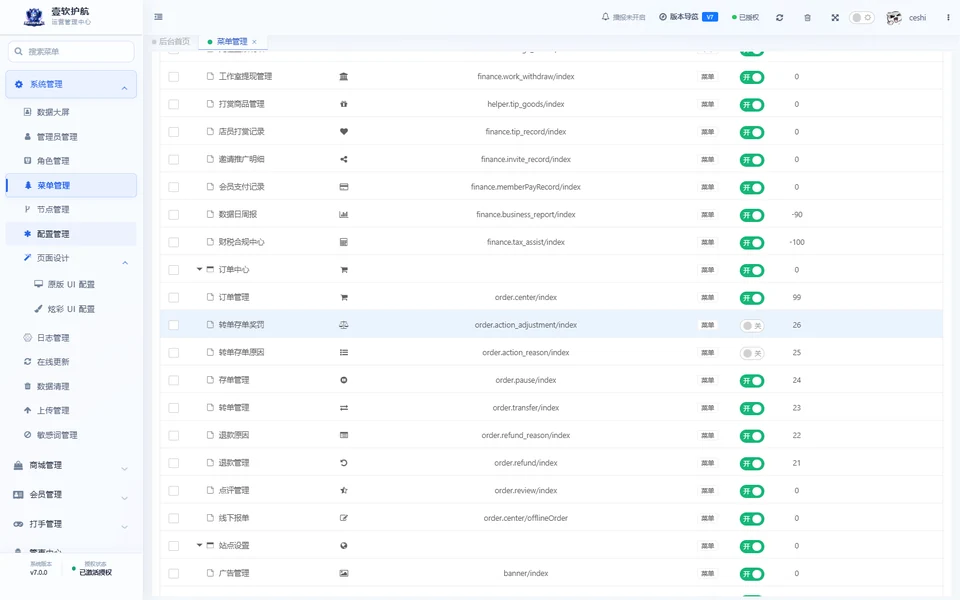960x600 pixels.
Task: Tick the 会员支付记录 row checkbox
Action: pyautogui.click(x=174, y=187)
